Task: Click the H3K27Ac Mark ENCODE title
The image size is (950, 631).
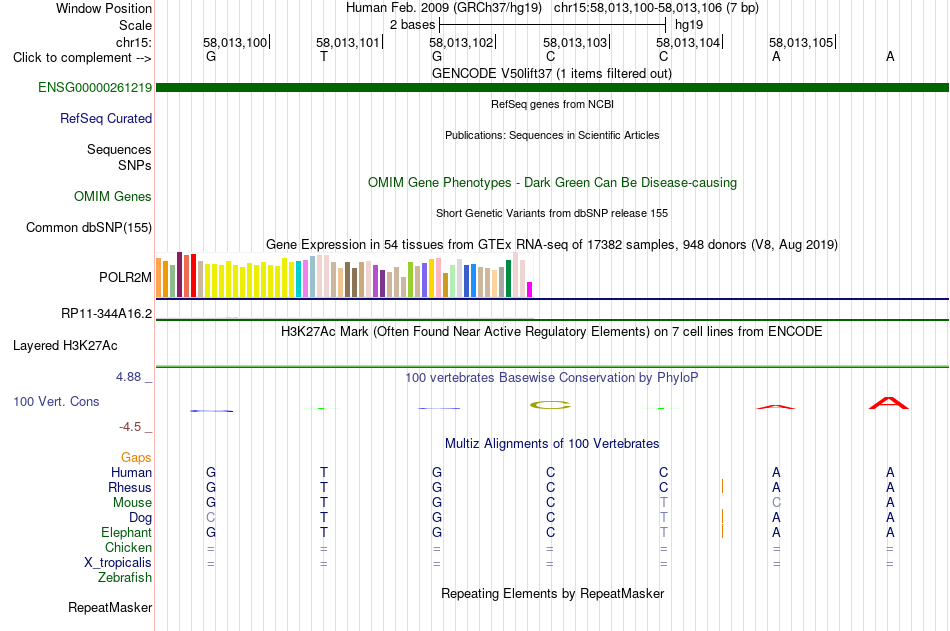Action: coord(552,332)
